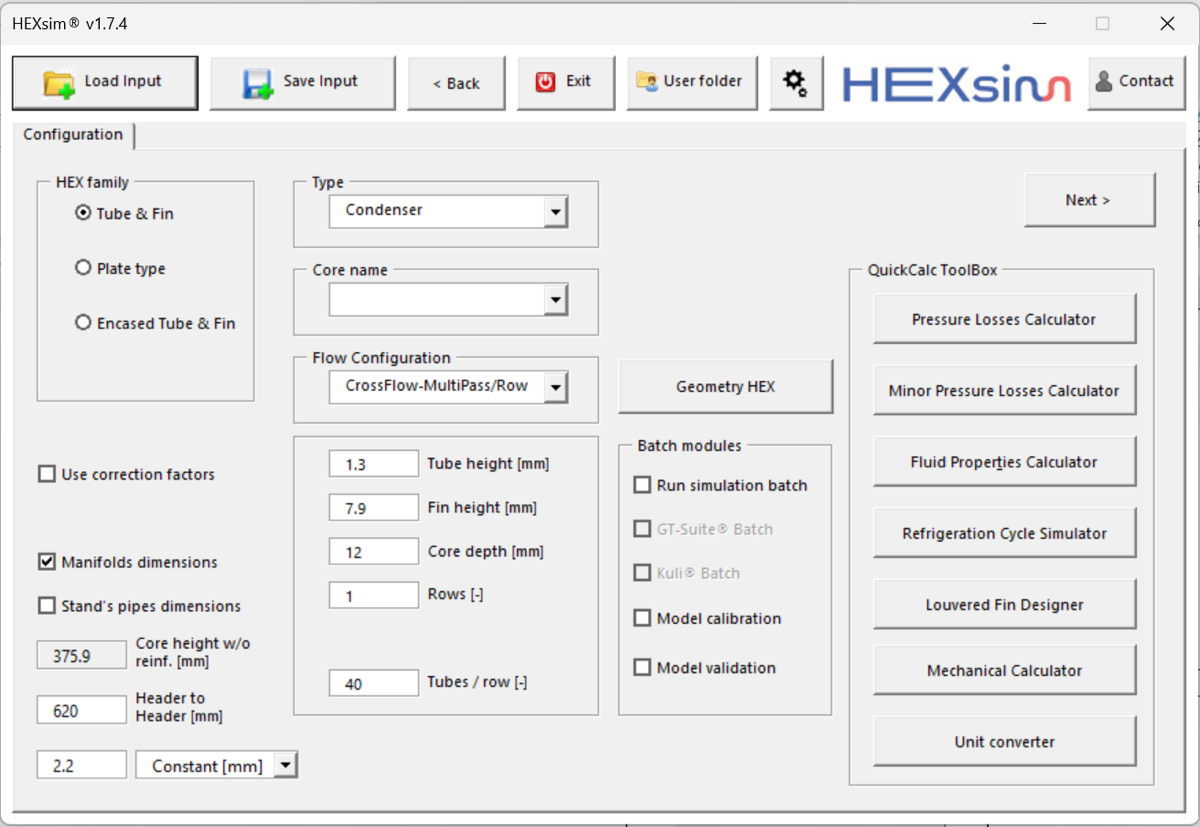Click the Contact person icon
Screen dimensions: 1200x827
1104,82
